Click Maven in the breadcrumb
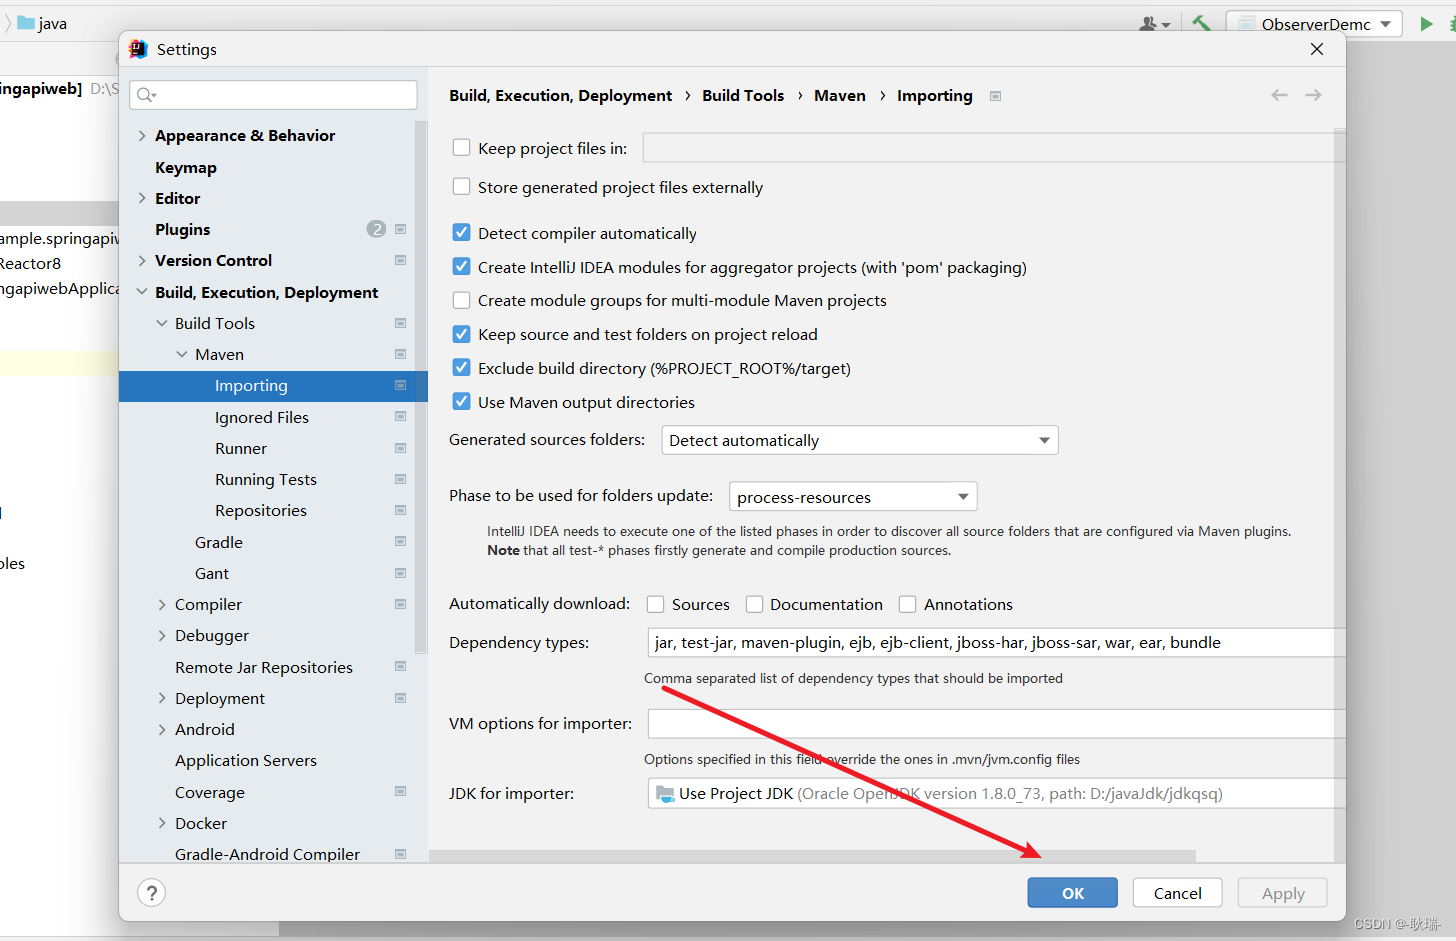This screenshot has height=941, width=1456. 840,95
